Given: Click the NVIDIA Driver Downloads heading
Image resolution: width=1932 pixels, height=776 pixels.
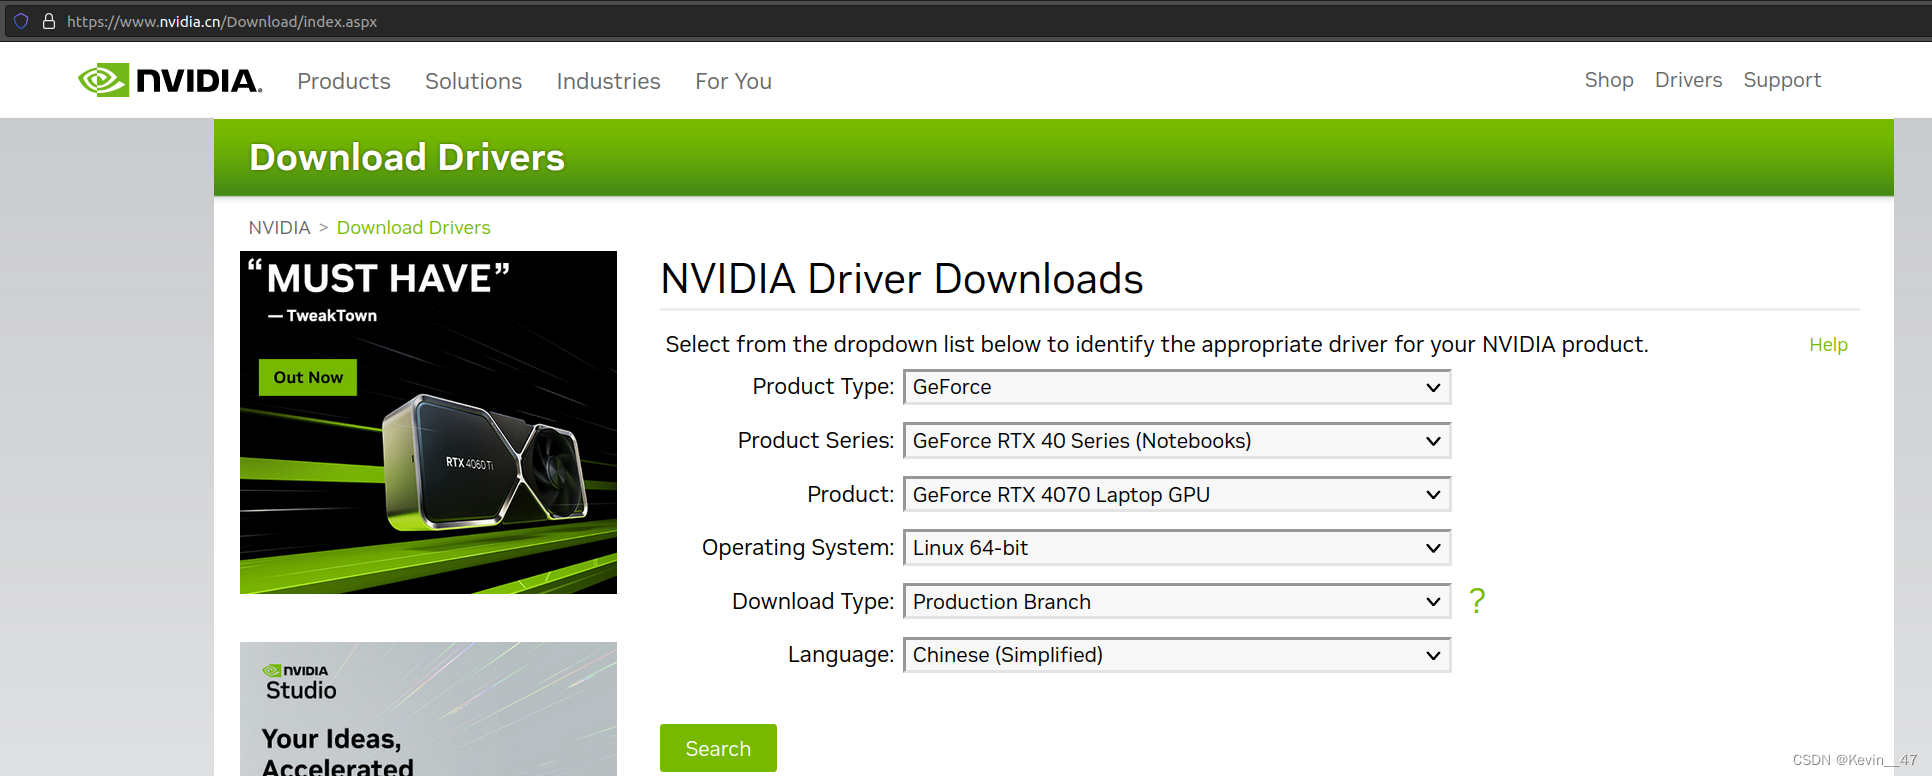Looking at the screenshot, I should tap(902, 279).
